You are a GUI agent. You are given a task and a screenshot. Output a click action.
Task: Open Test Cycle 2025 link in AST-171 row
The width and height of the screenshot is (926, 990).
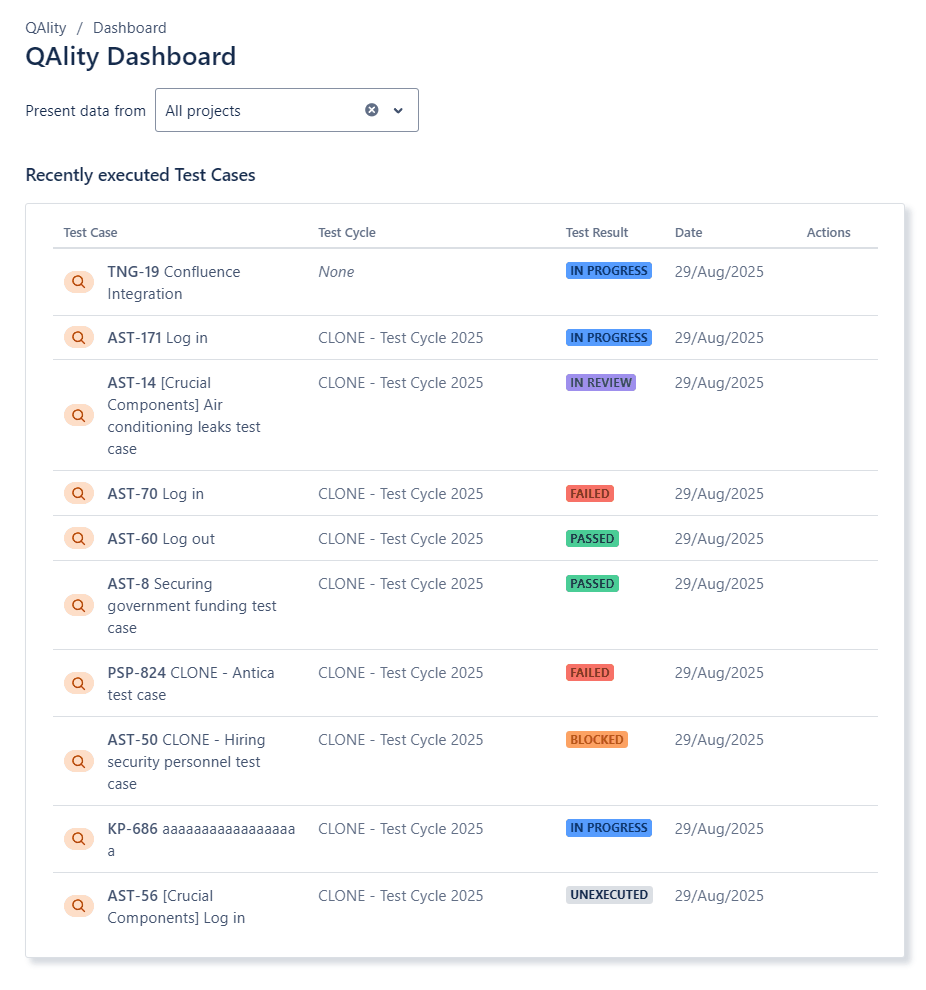[400, 338]
